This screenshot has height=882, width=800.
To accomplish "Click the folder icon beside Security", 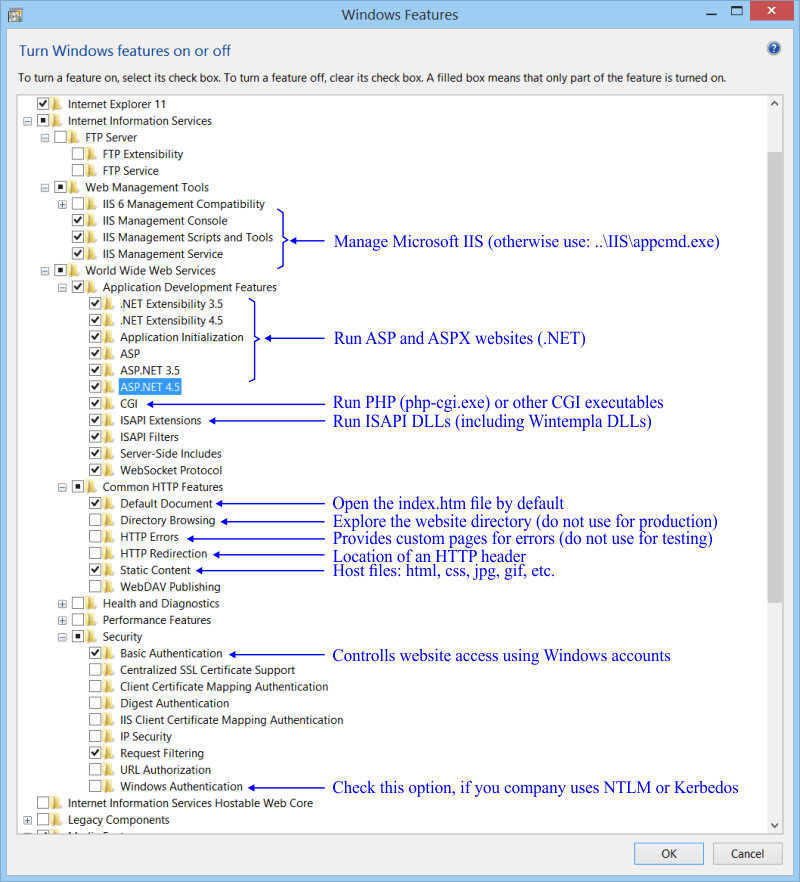I will tap(92, 636).
